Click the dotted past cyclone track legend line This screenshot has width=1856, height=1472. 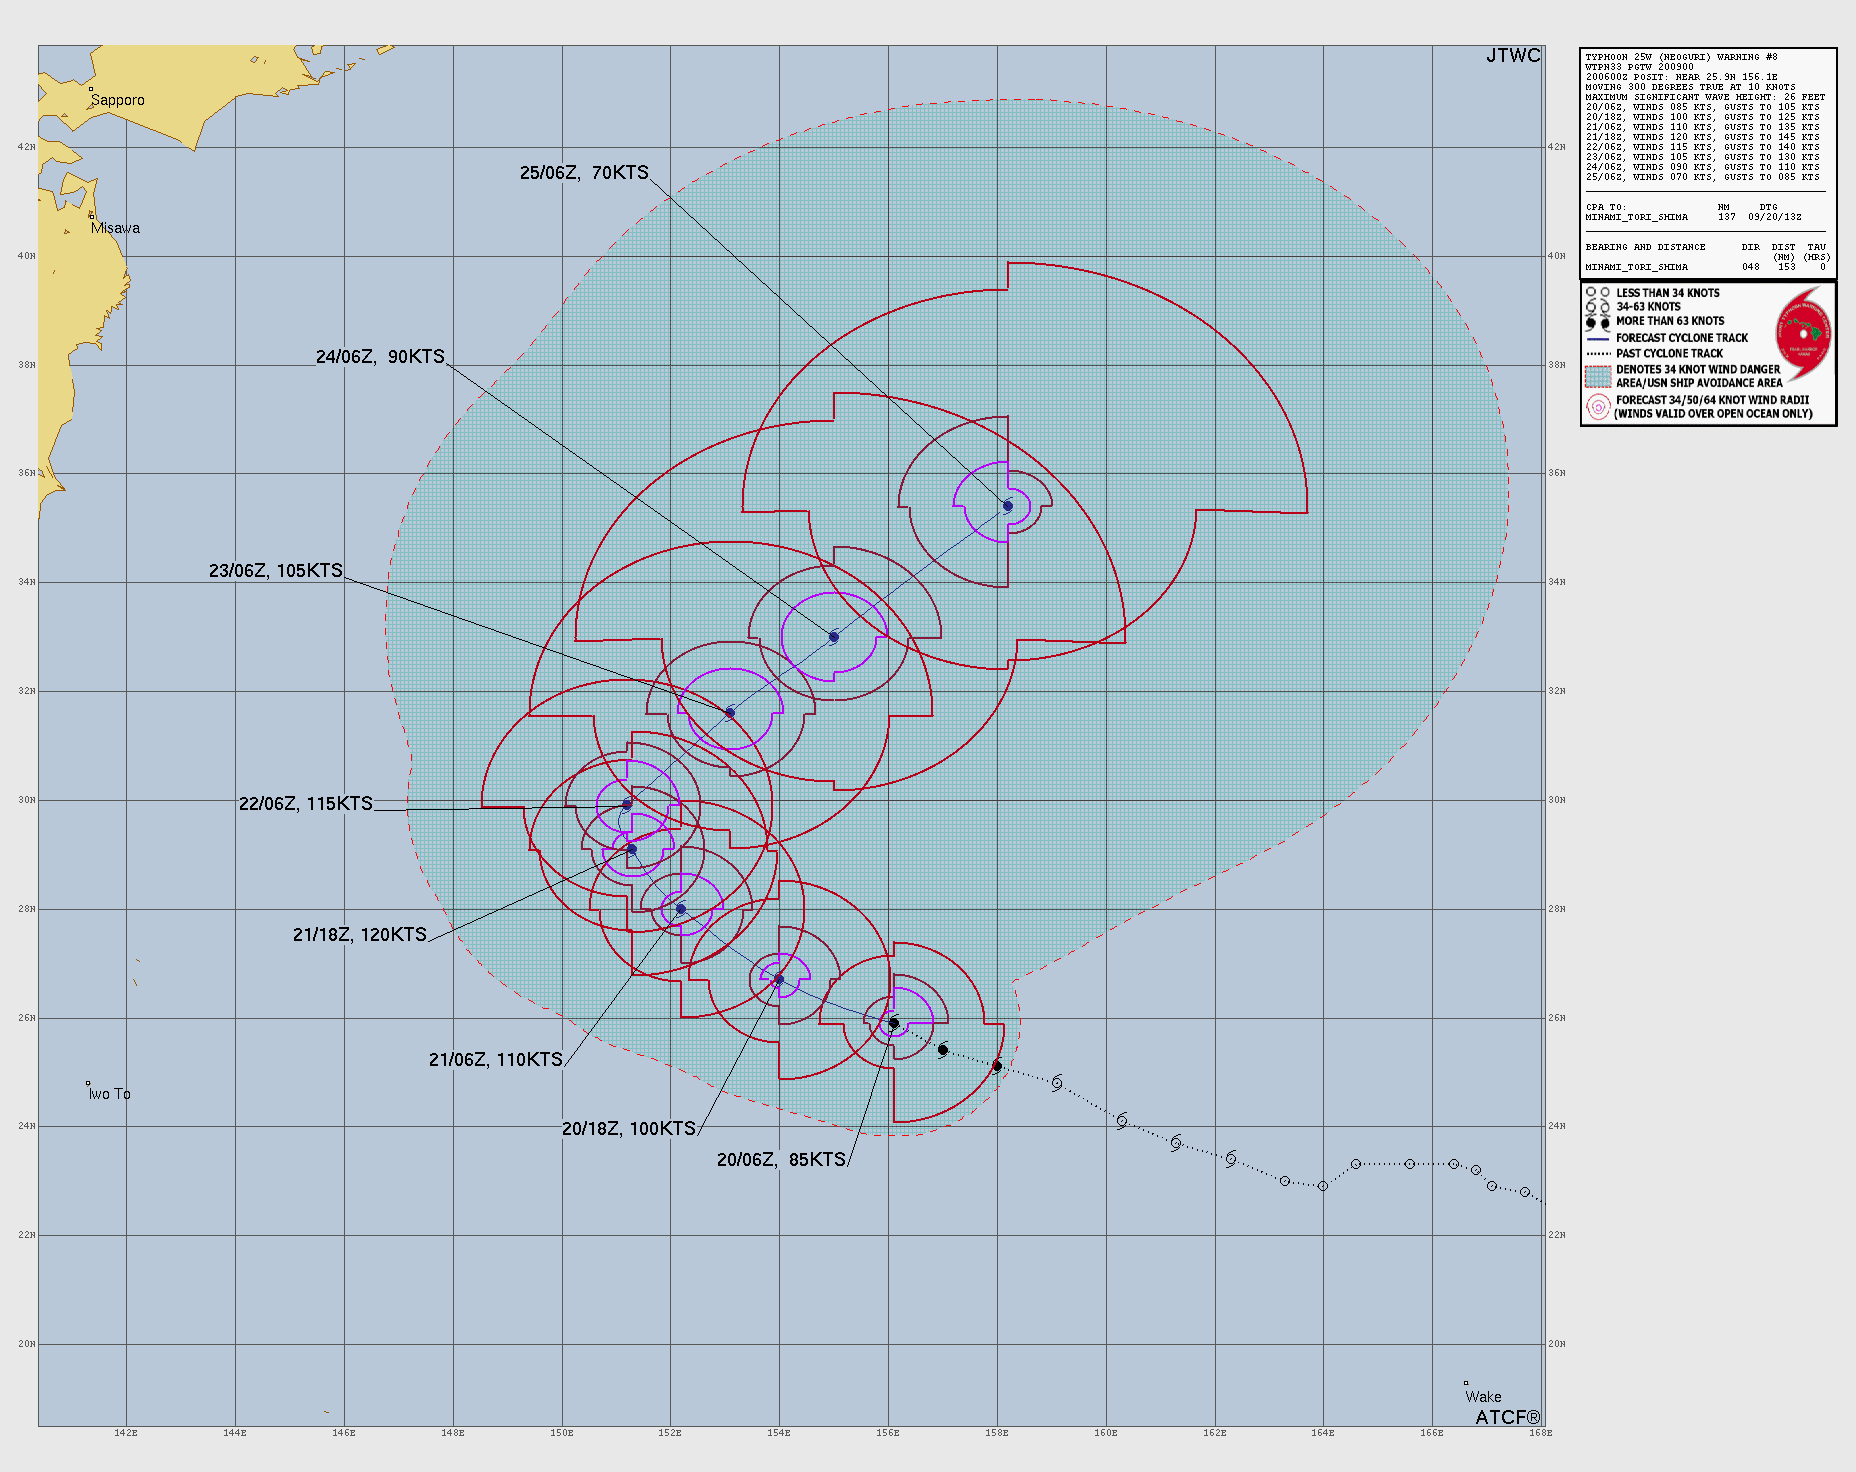click(x=1597, y=354)
